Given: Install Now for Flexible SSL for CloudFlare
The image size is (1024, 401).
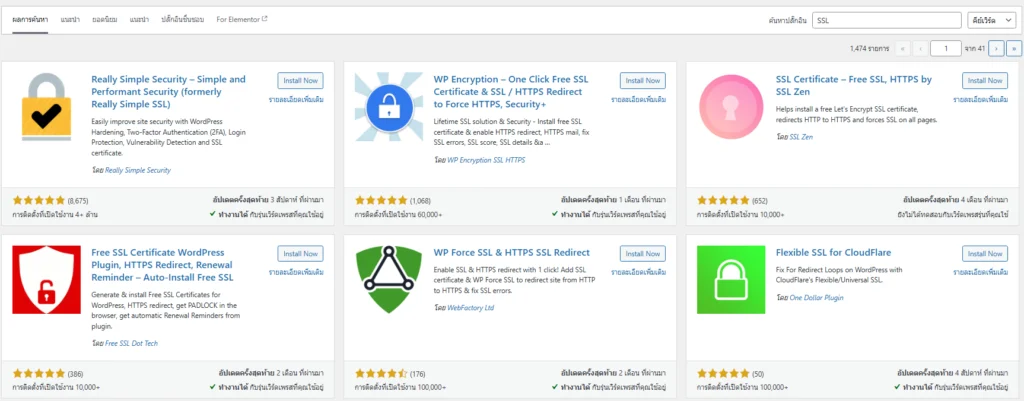Looking at the screenshot, I should pyautogui.click(x=985, y=253).
